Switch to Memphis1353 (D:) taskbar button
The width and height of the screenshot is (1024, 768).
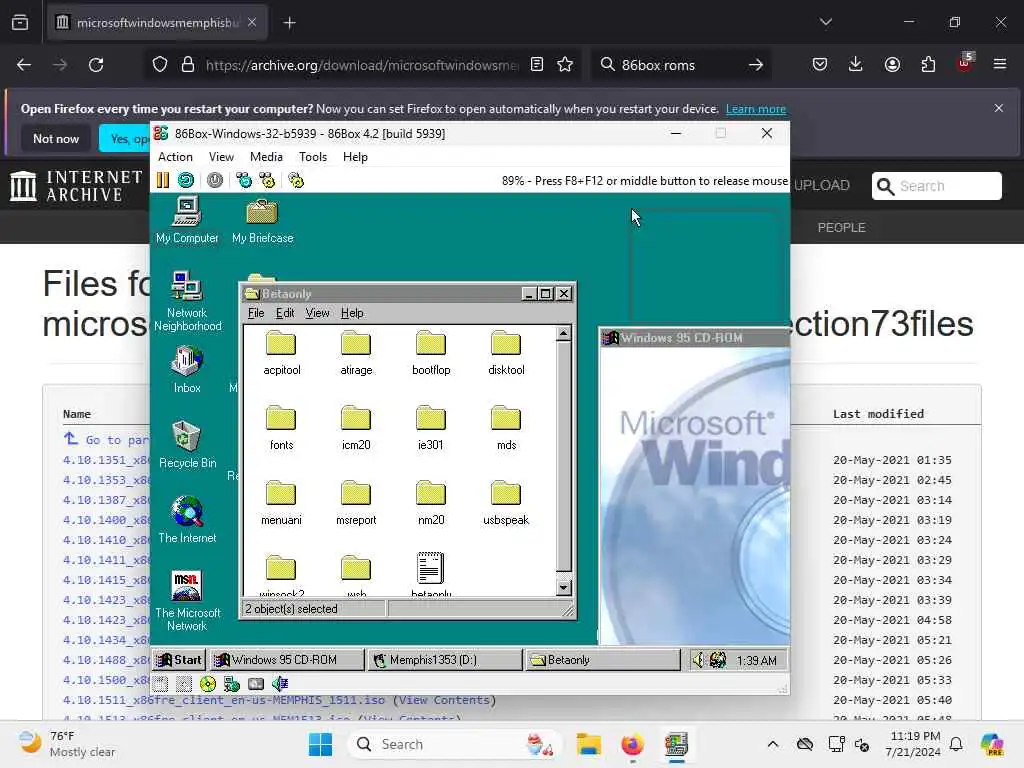tap(444, 660)
